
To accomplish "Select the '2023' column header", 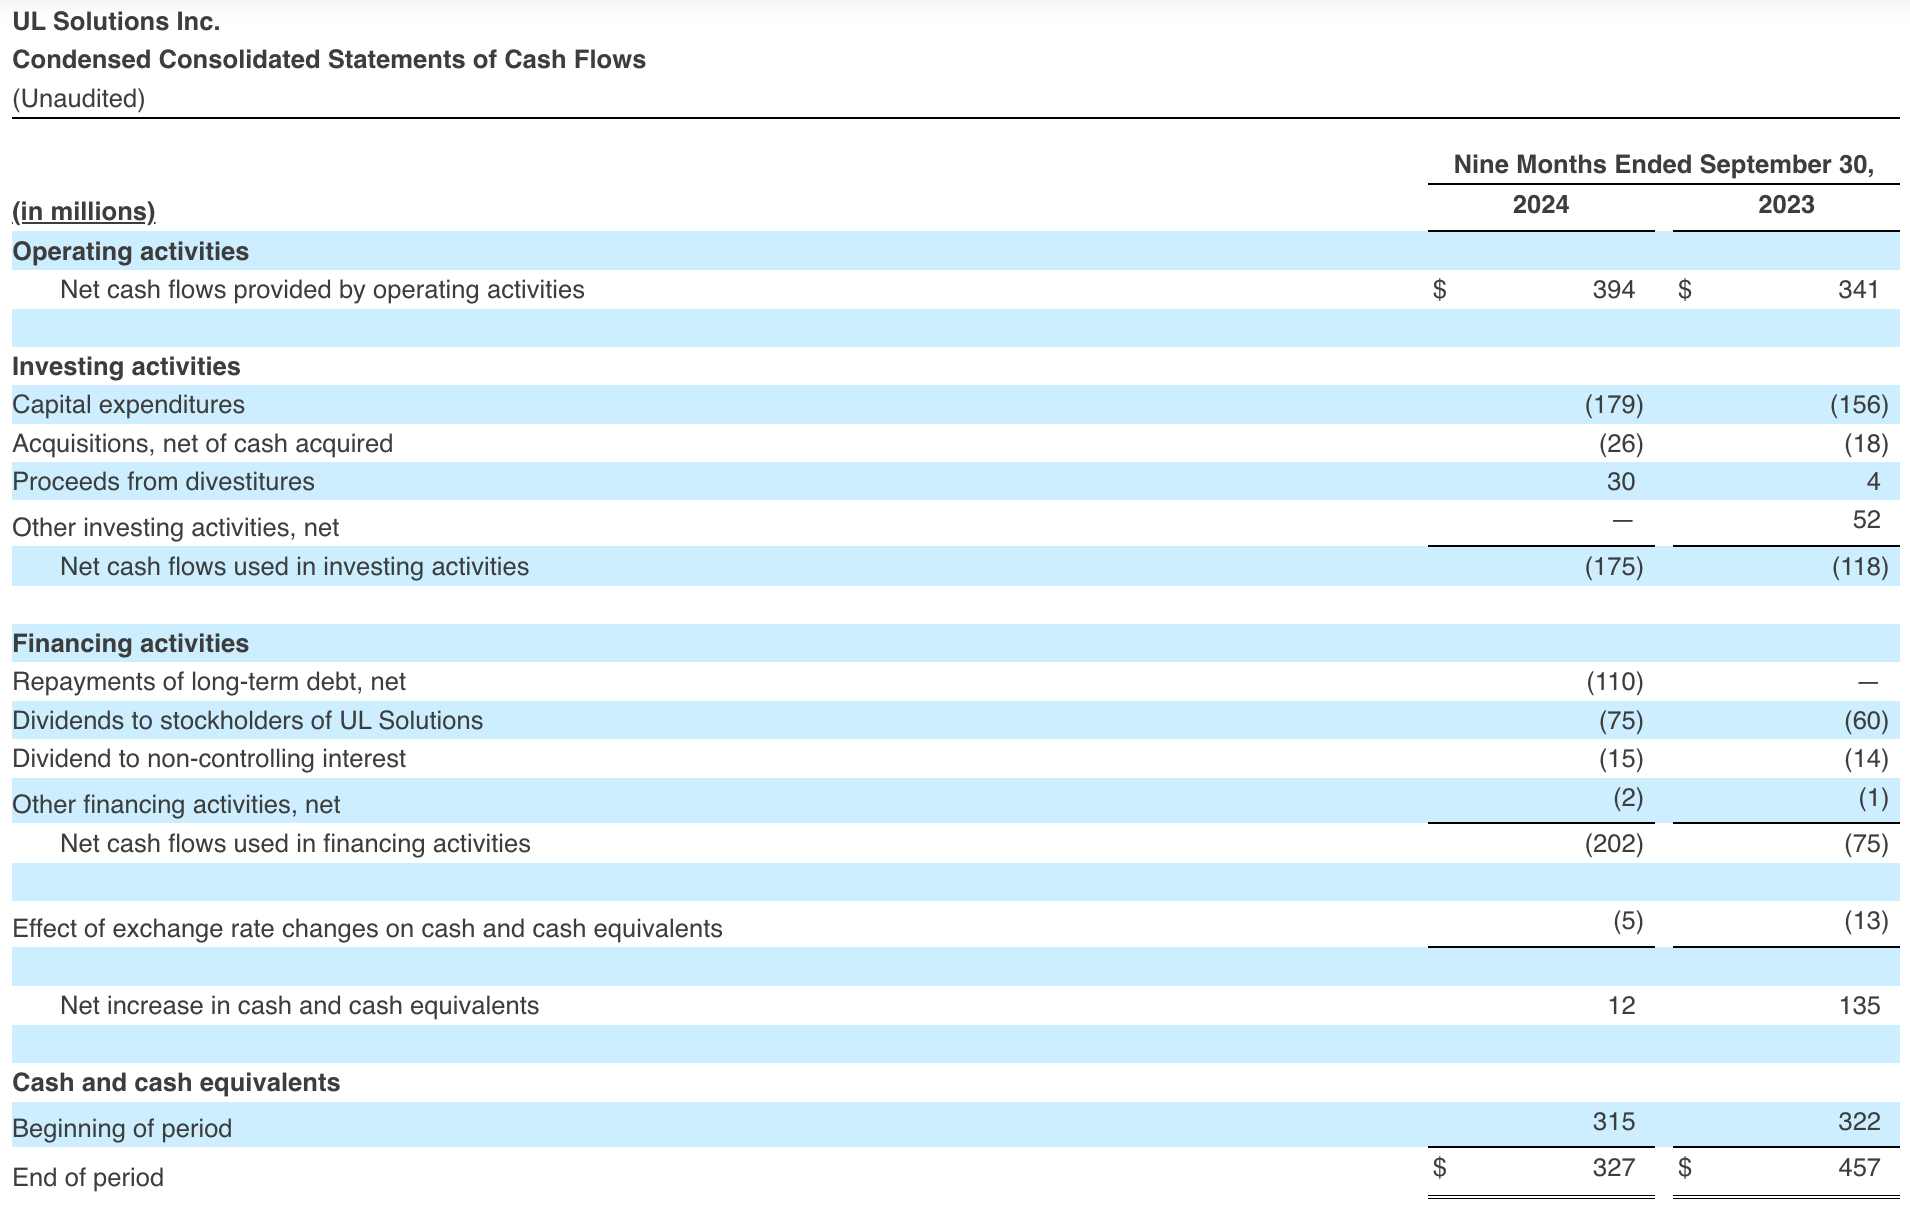I will [x=1786, y=205].
